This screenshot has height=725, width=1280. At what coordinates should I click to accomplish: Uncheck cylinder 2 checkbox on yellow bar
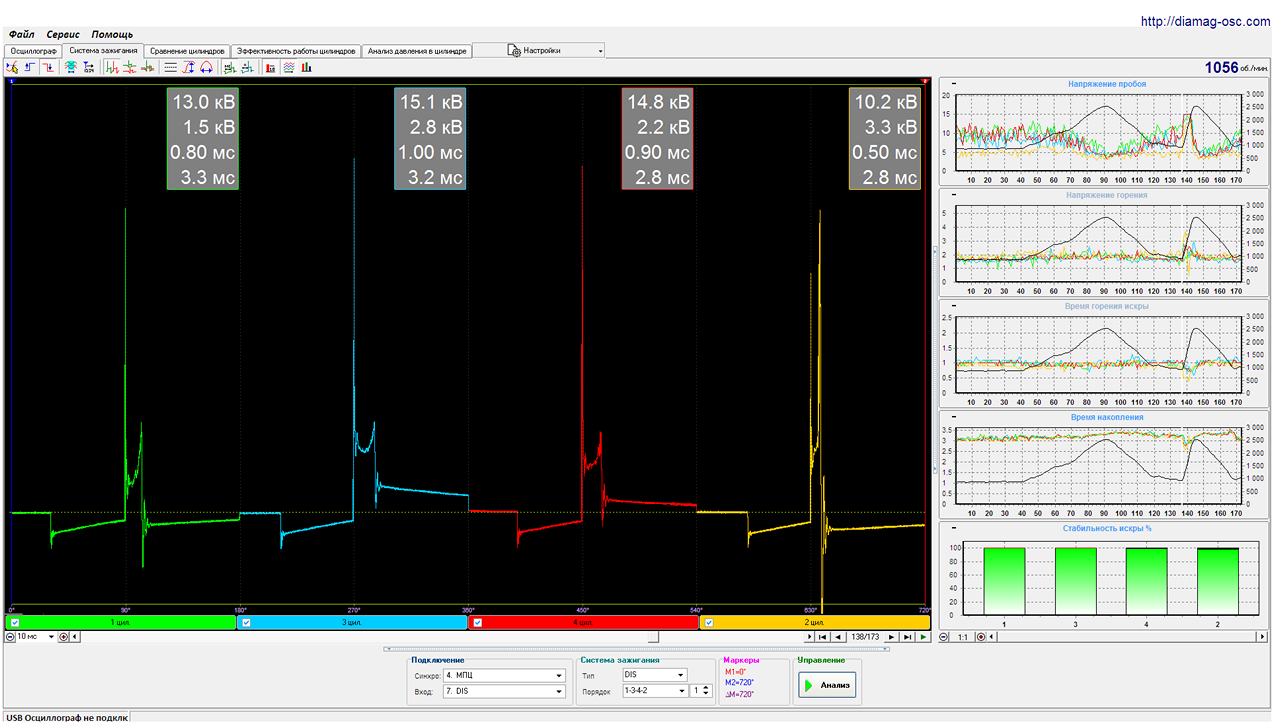709,622
